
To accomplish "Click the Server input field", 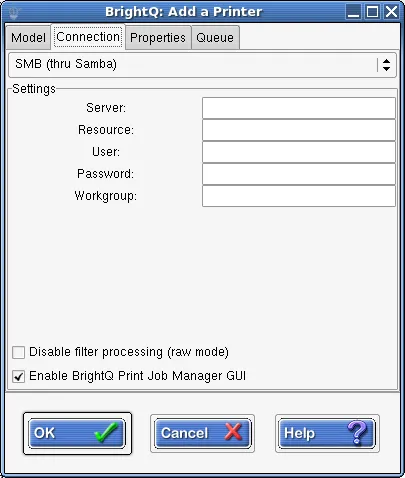I will point(299,108).
